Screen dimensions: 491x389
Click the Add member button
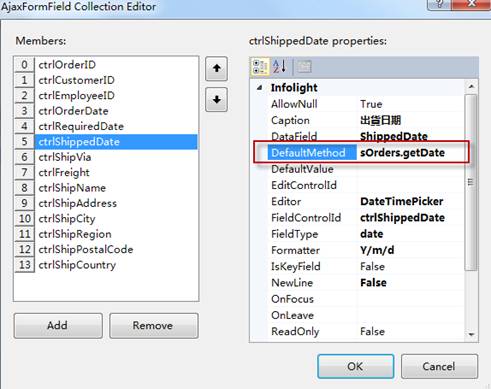[58, 325]
